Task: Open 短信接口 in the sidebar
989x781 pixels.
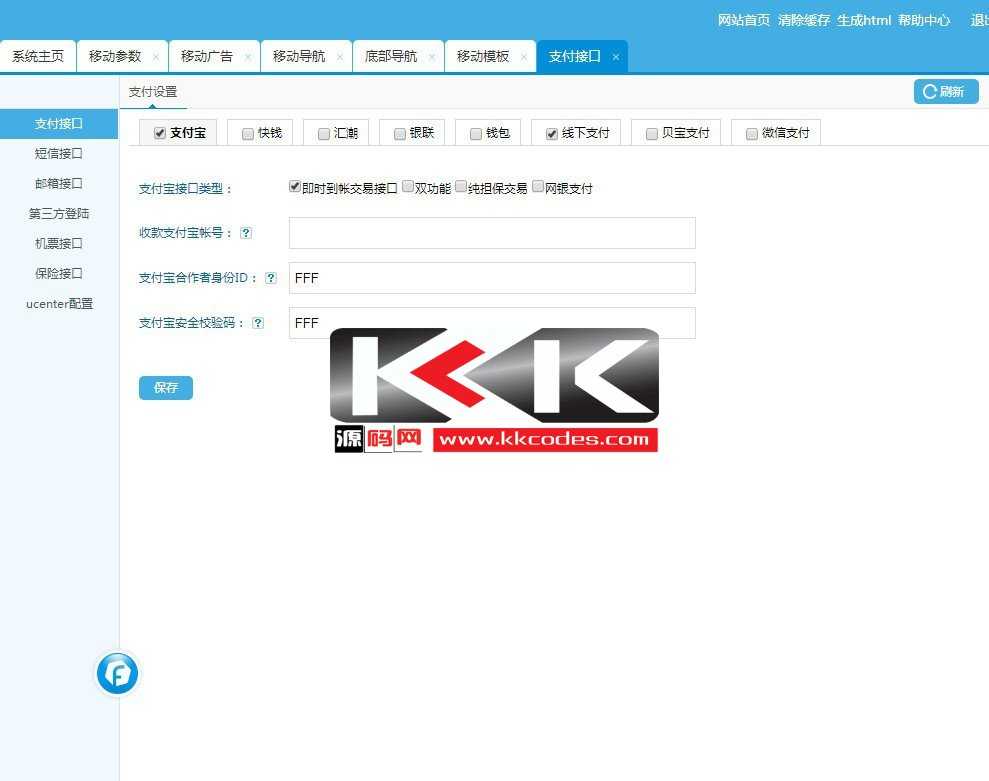Action: (x=59, y=153)
